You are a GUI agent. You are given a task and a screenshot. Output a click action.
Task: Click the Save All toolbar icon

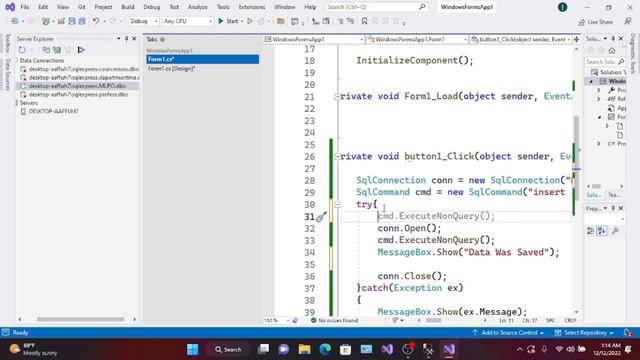(x=82, y=21)
